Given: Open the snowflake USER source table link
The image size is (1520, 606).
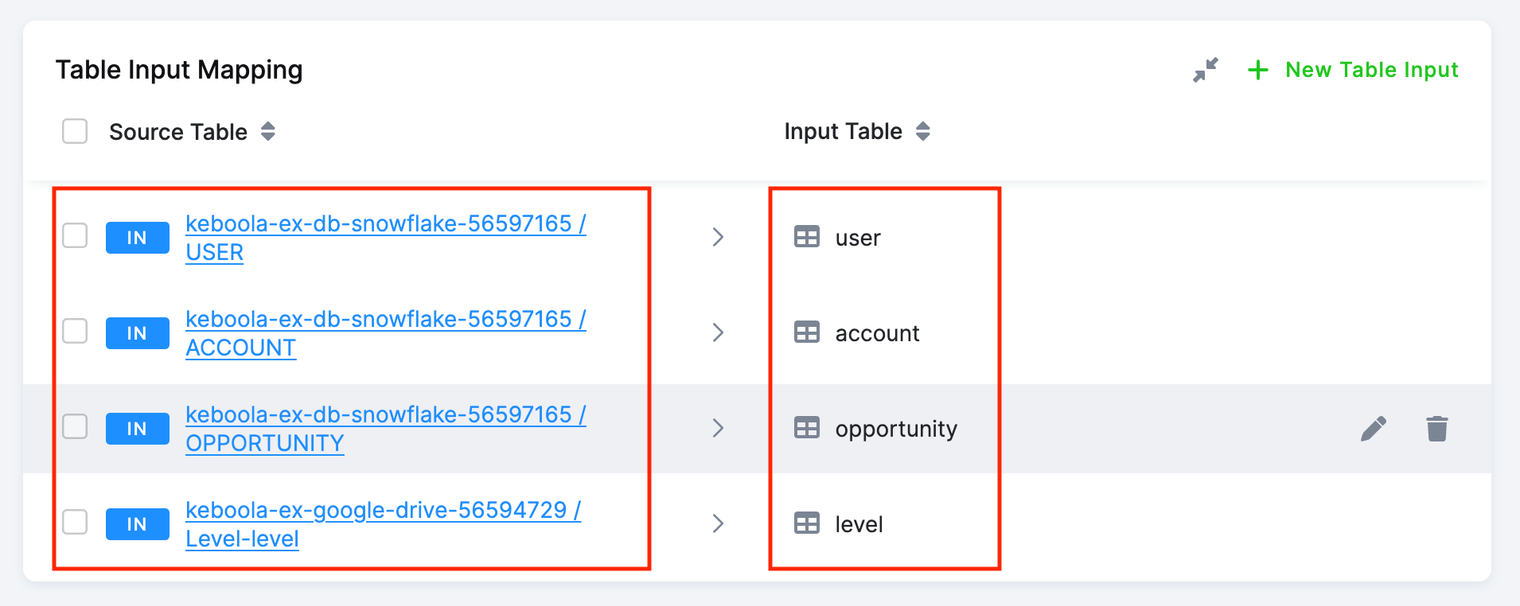Looking at the screenshot, I should coord(386,238).
